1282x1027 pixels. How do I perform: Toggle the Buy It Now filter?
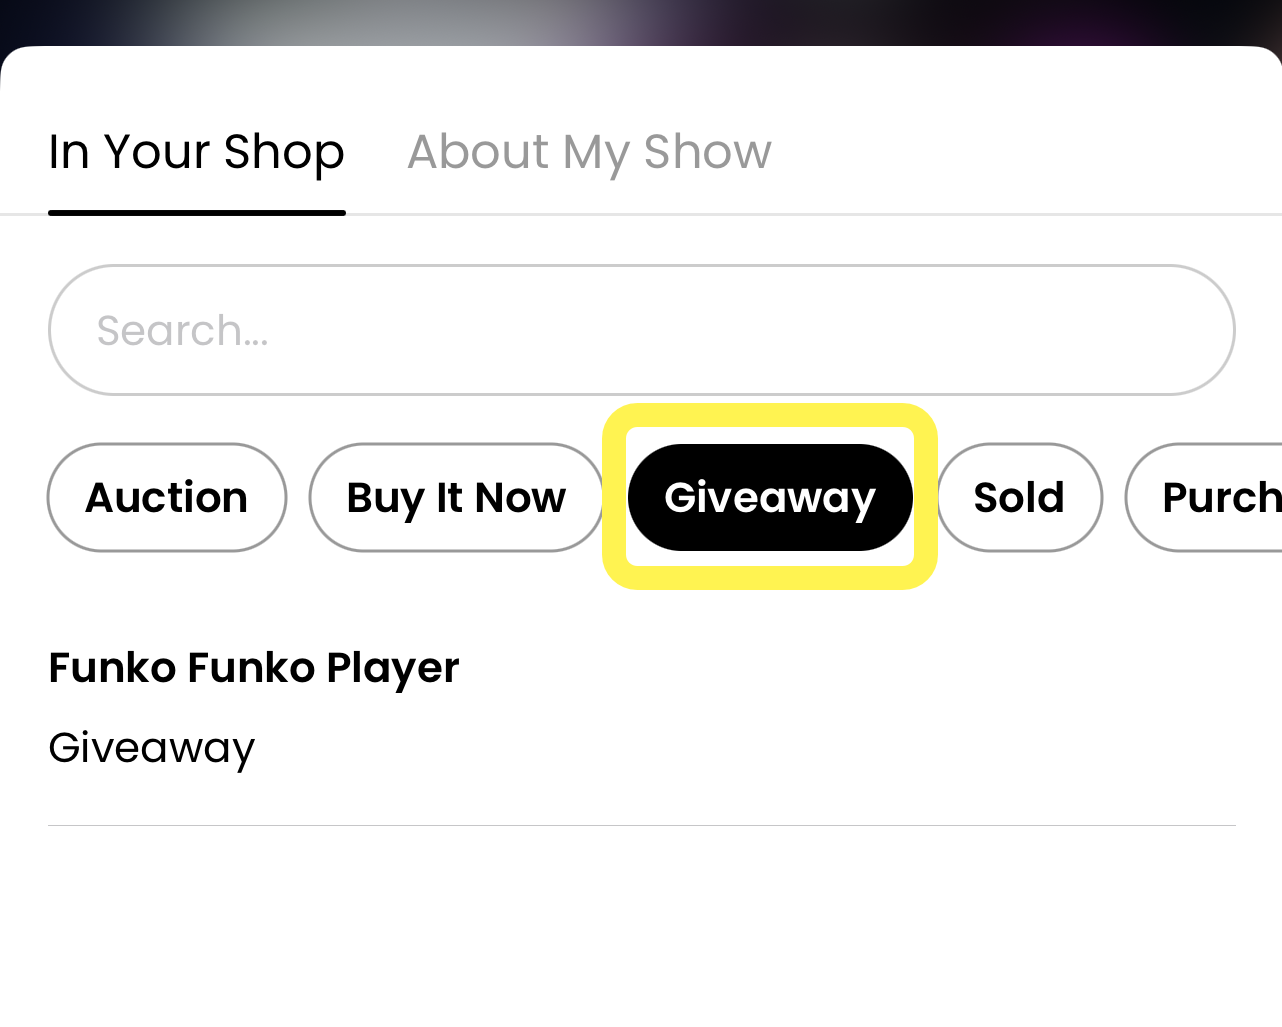tap(456, 497)
